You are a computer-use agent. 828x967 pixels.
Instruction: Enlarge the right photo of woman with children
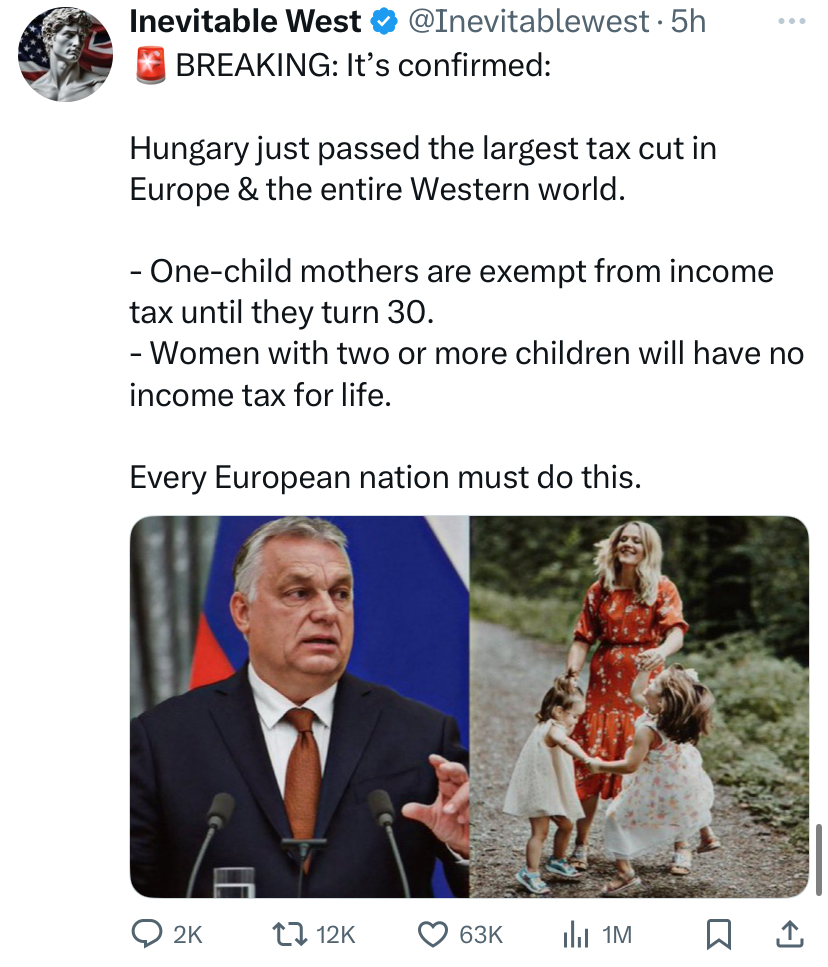click(x=639, y=707)
